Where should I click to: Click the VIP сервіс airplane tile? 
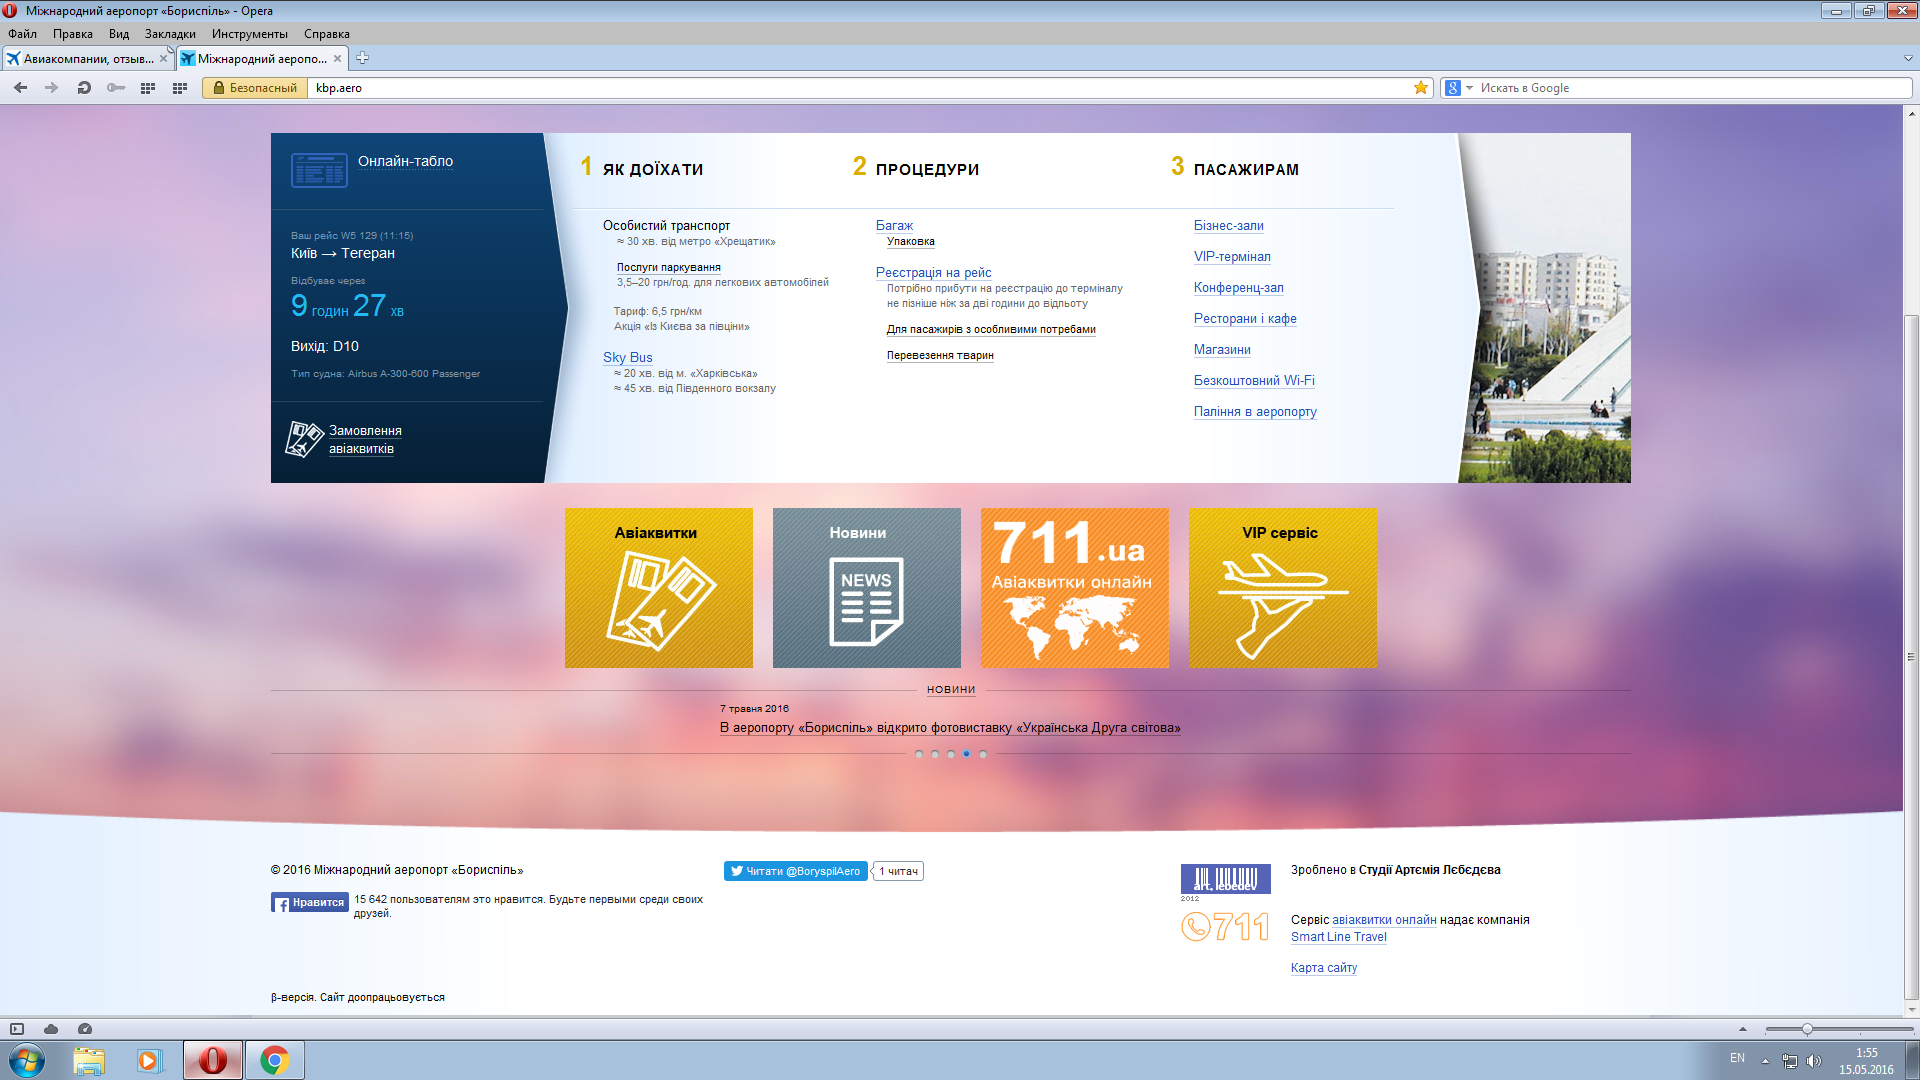coord(1282,588)
